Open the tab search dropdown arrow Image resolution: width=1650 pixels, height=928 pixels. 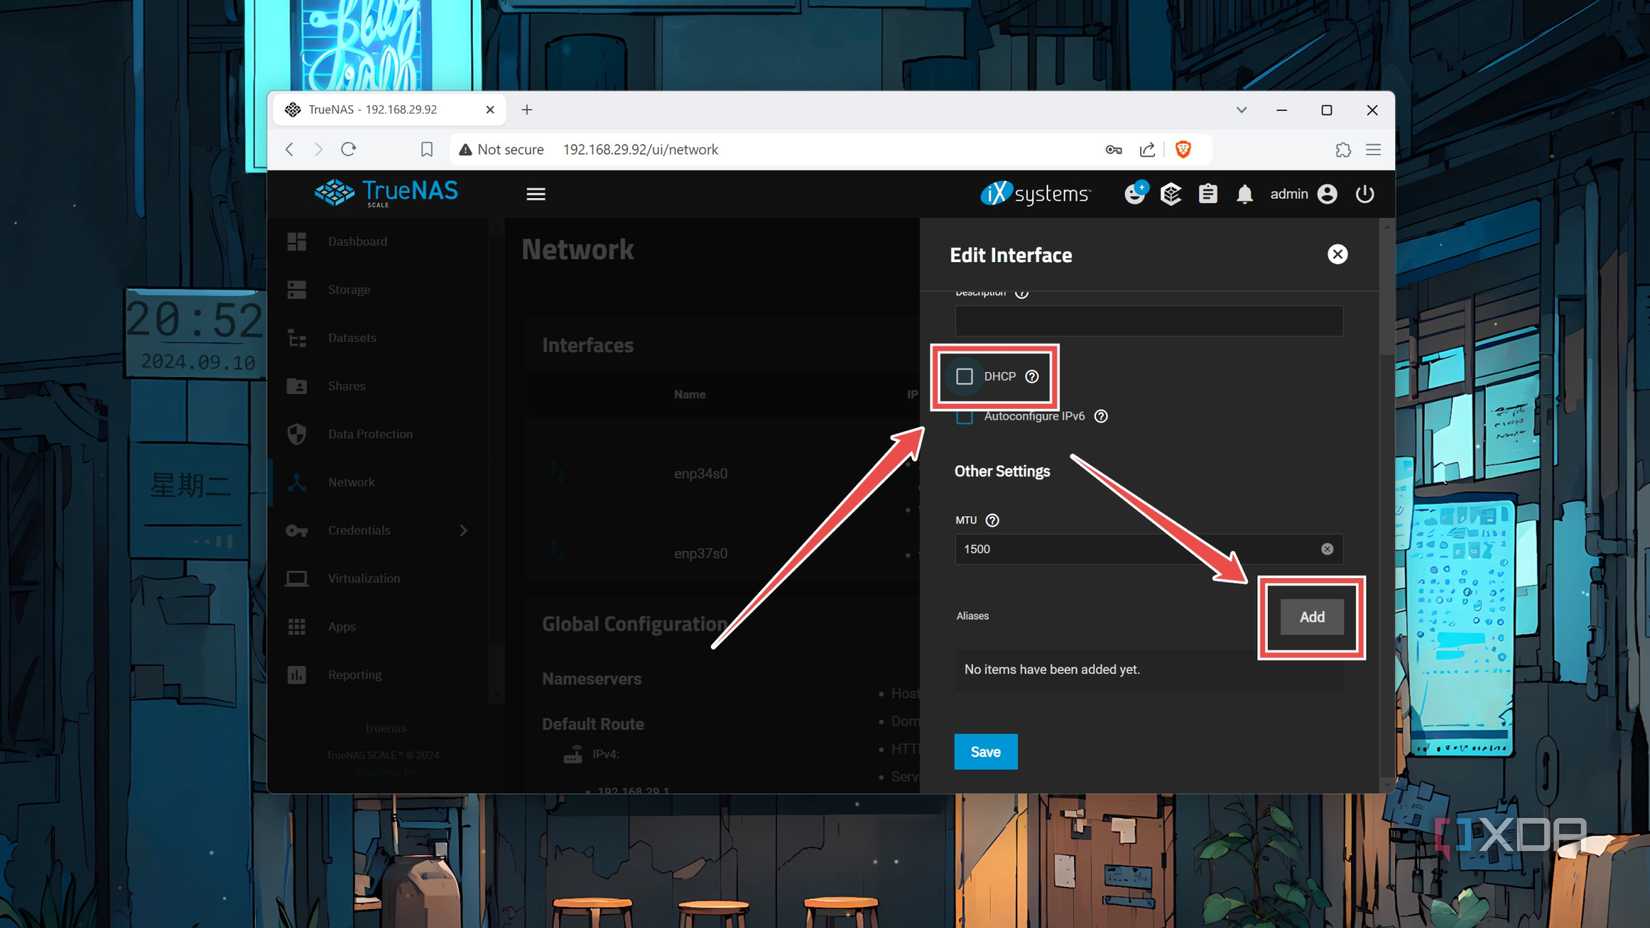pyautogui.click(x=1241, y=109)
